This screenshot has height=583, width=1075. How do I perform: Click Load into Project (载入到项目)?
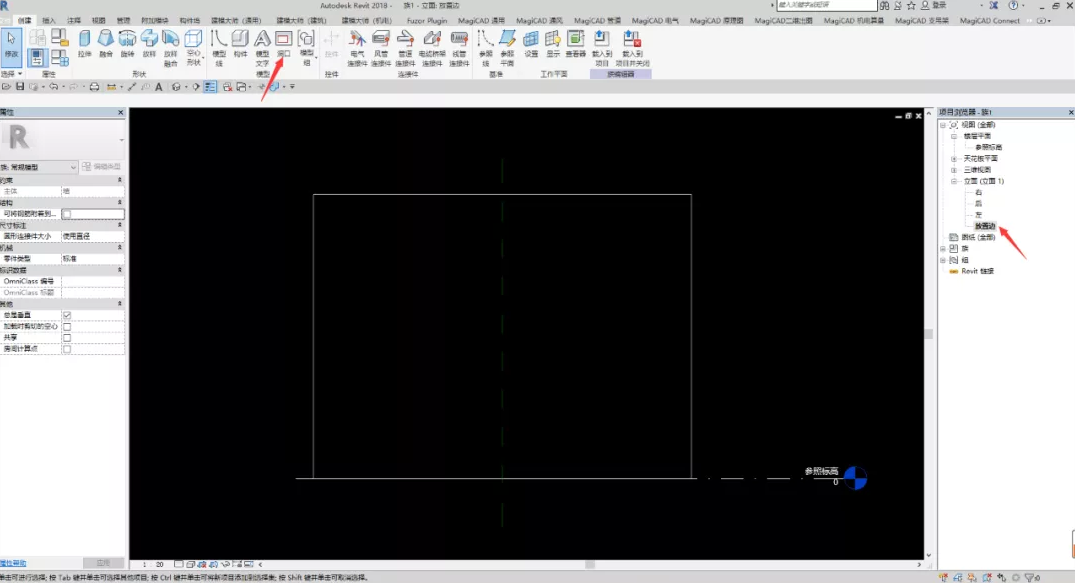pos(602,47)
